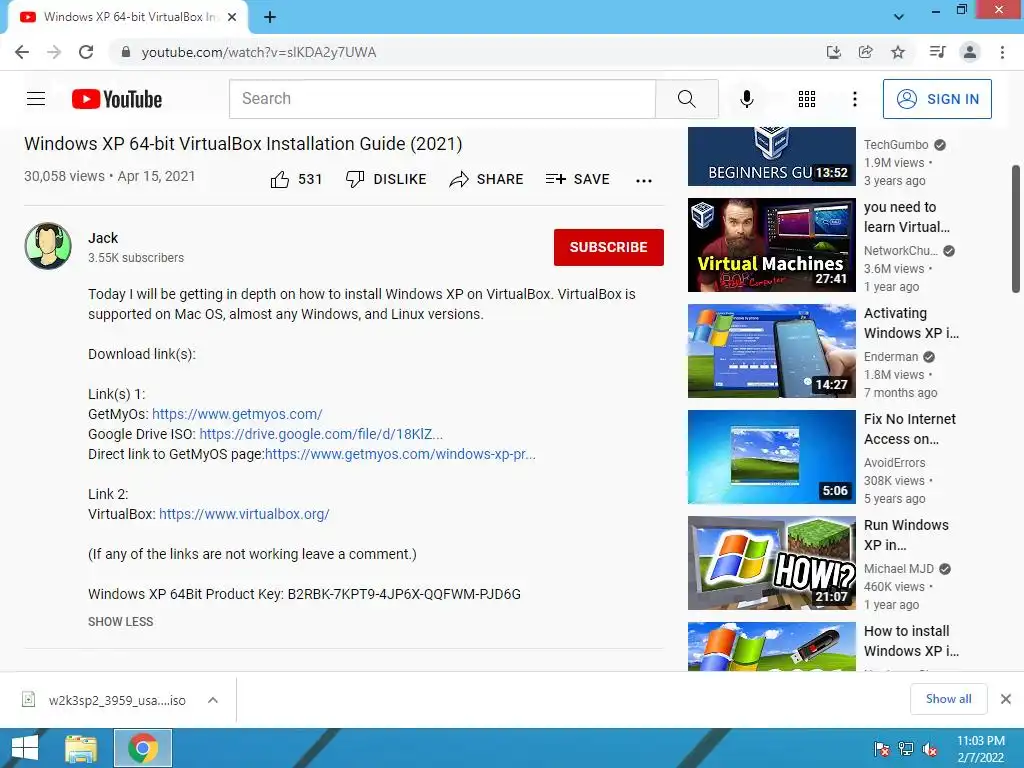Open the Virtual Machines 27:41 thumbnail
Screen dimensions: 1024x768
coord(771,245)
